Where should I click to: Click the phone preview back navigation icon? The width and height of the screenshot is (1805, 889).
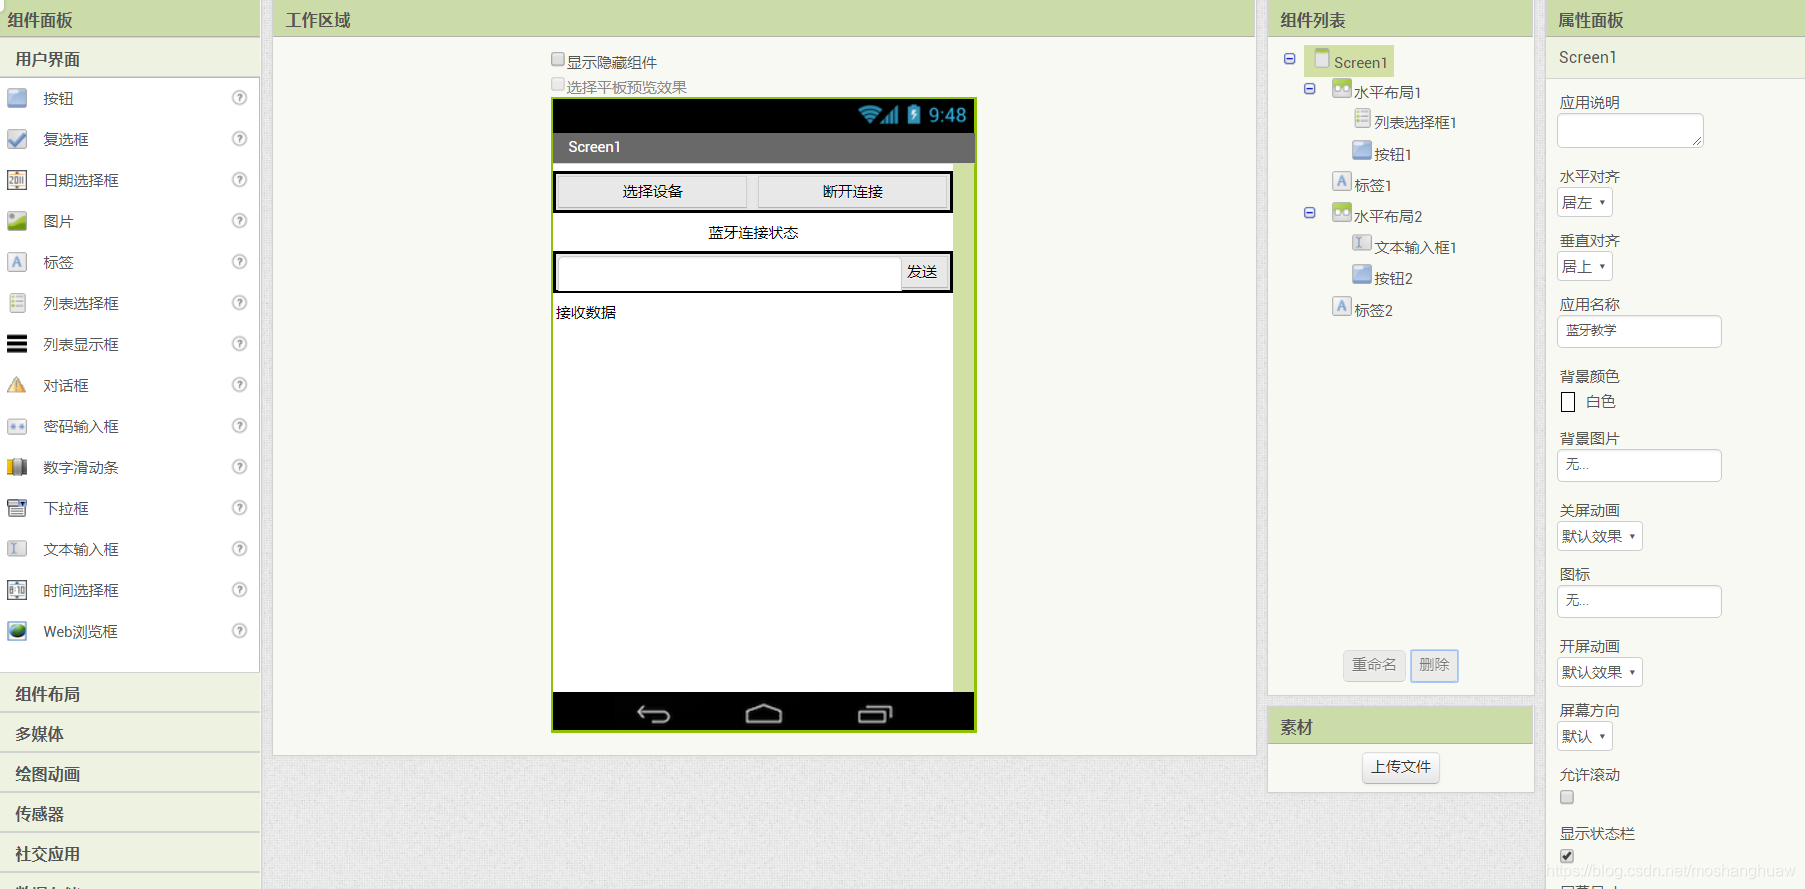pyautogui.click(x=653, y=714)
